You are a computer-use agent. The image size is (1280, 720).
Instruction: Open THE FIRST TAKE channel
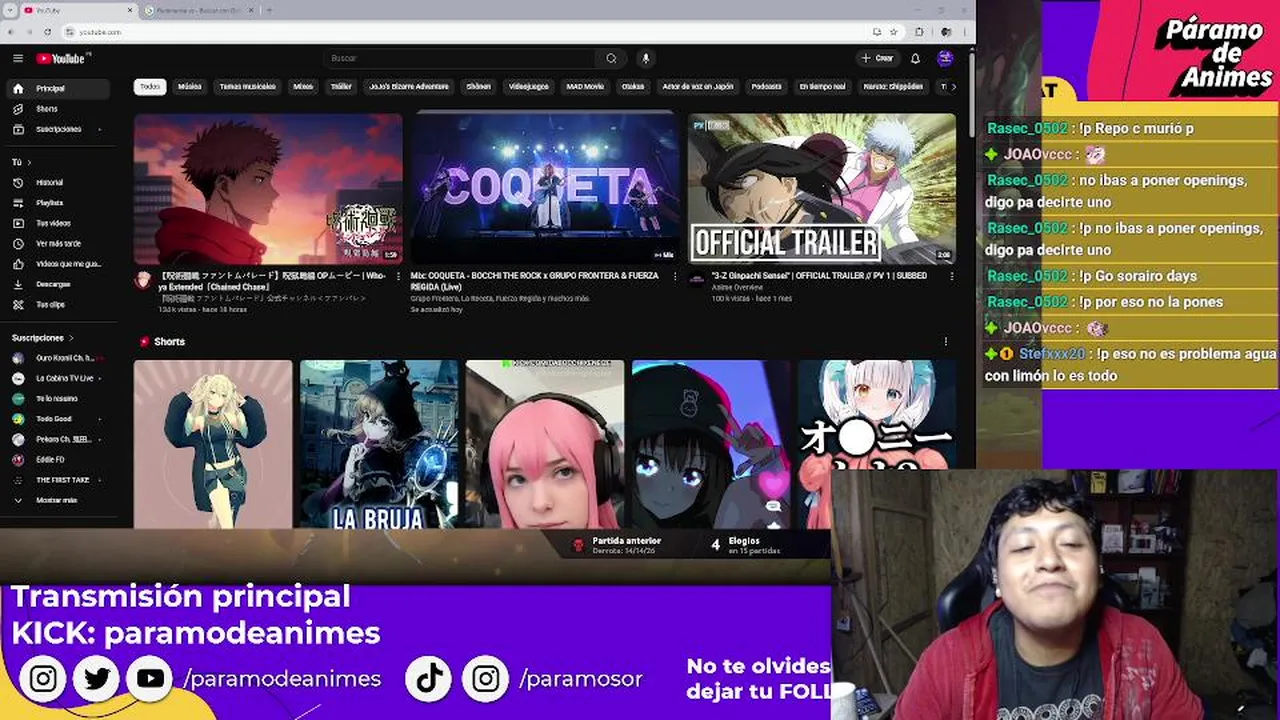tap(56, 480)
